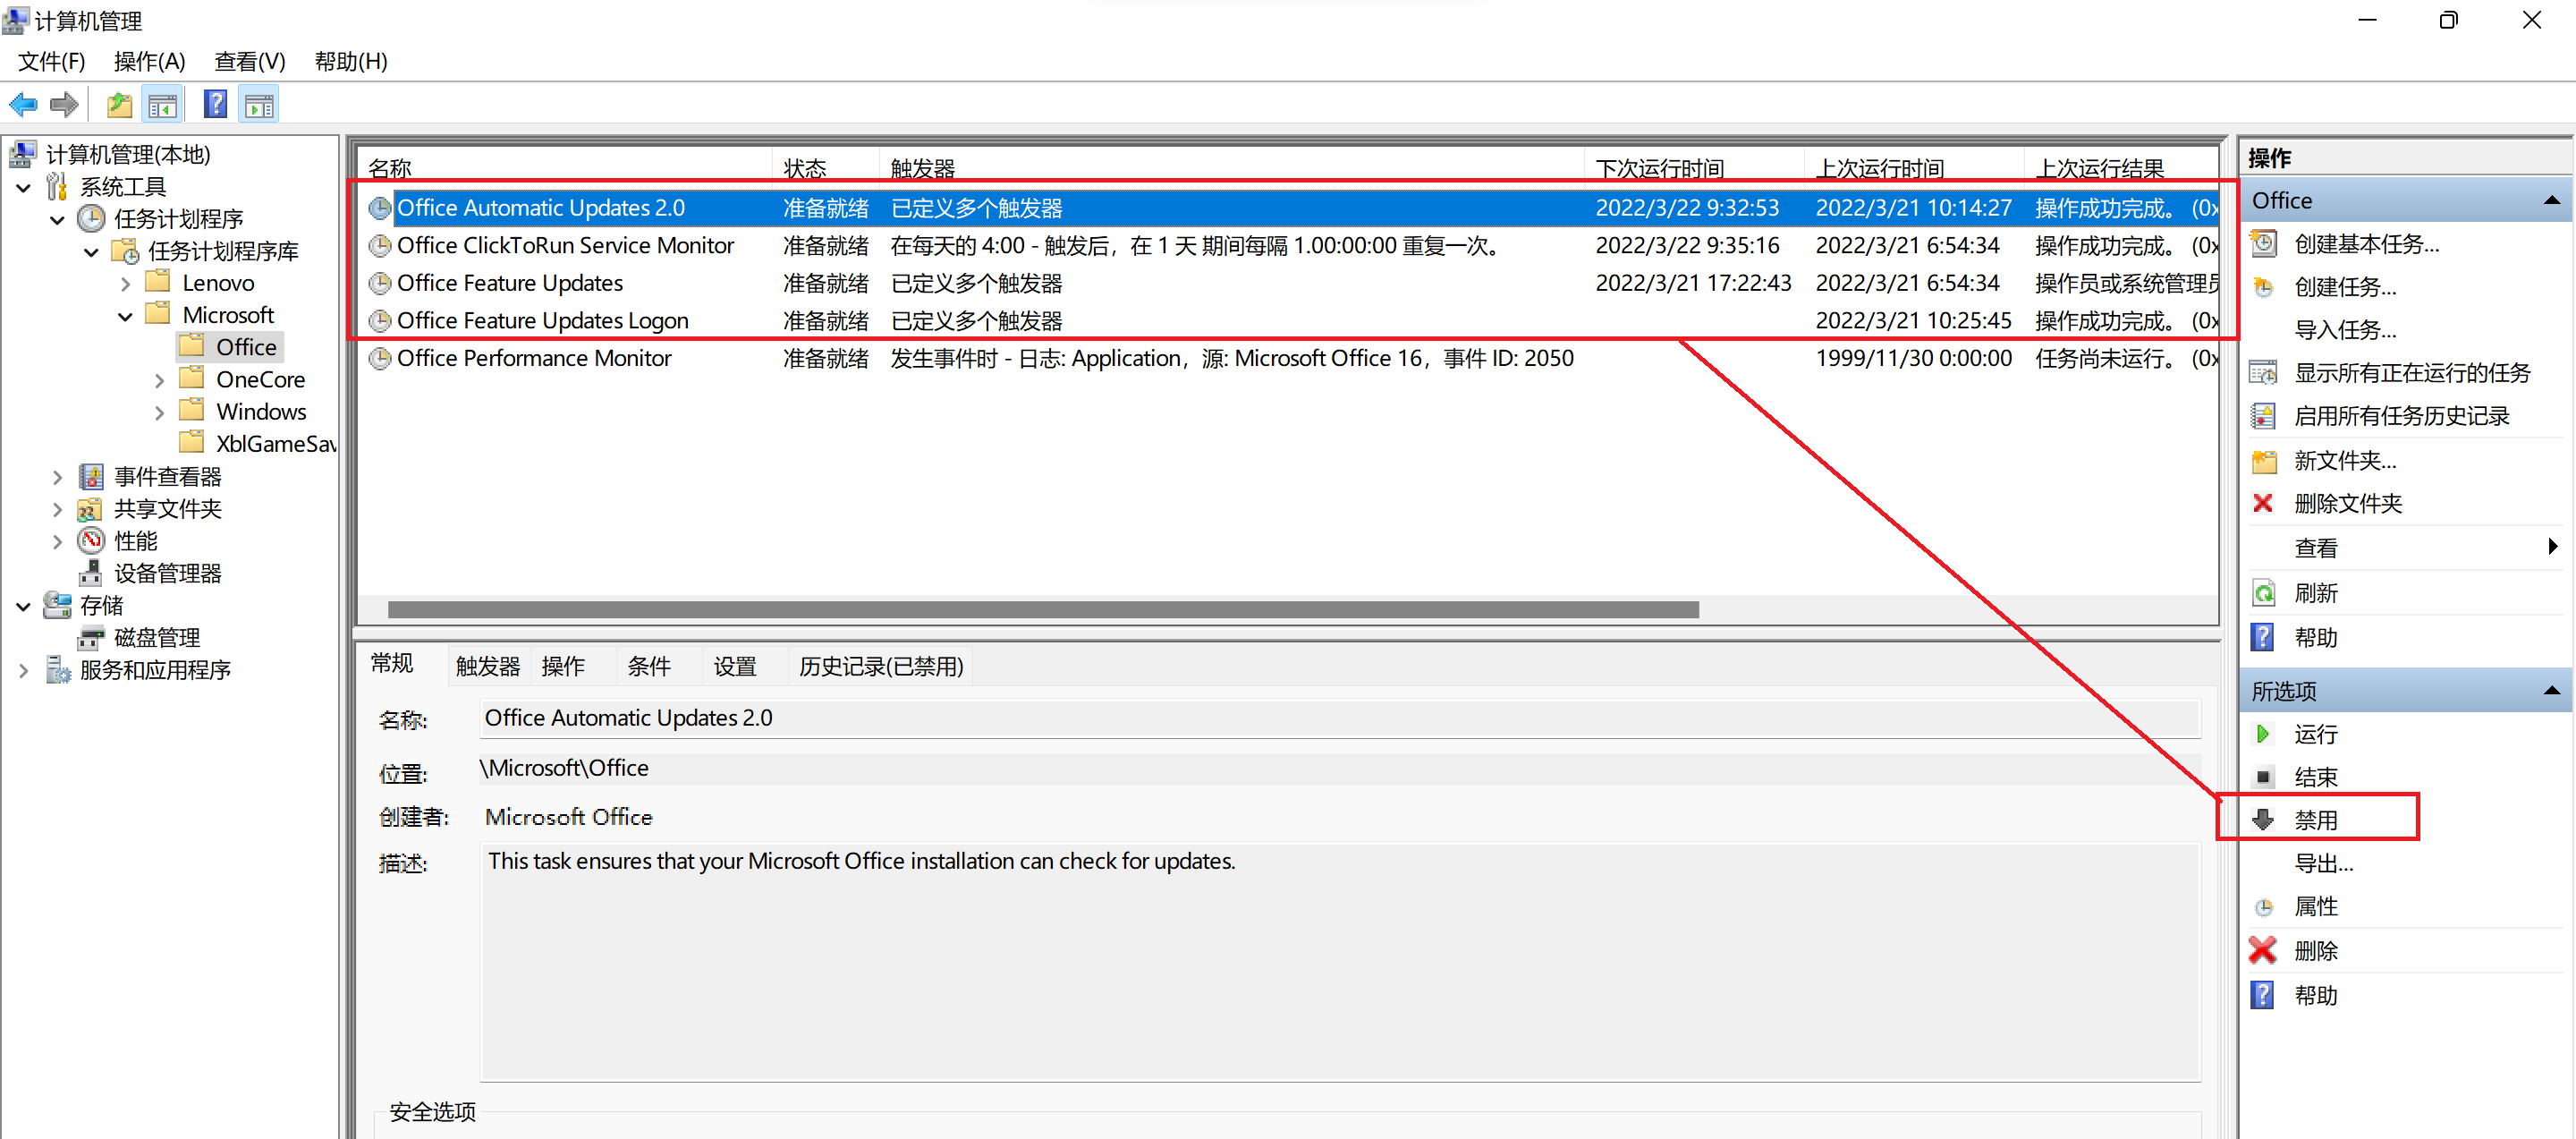
Task: Open the View submenu arrow in actions
Action: (x=2552, y=547)
